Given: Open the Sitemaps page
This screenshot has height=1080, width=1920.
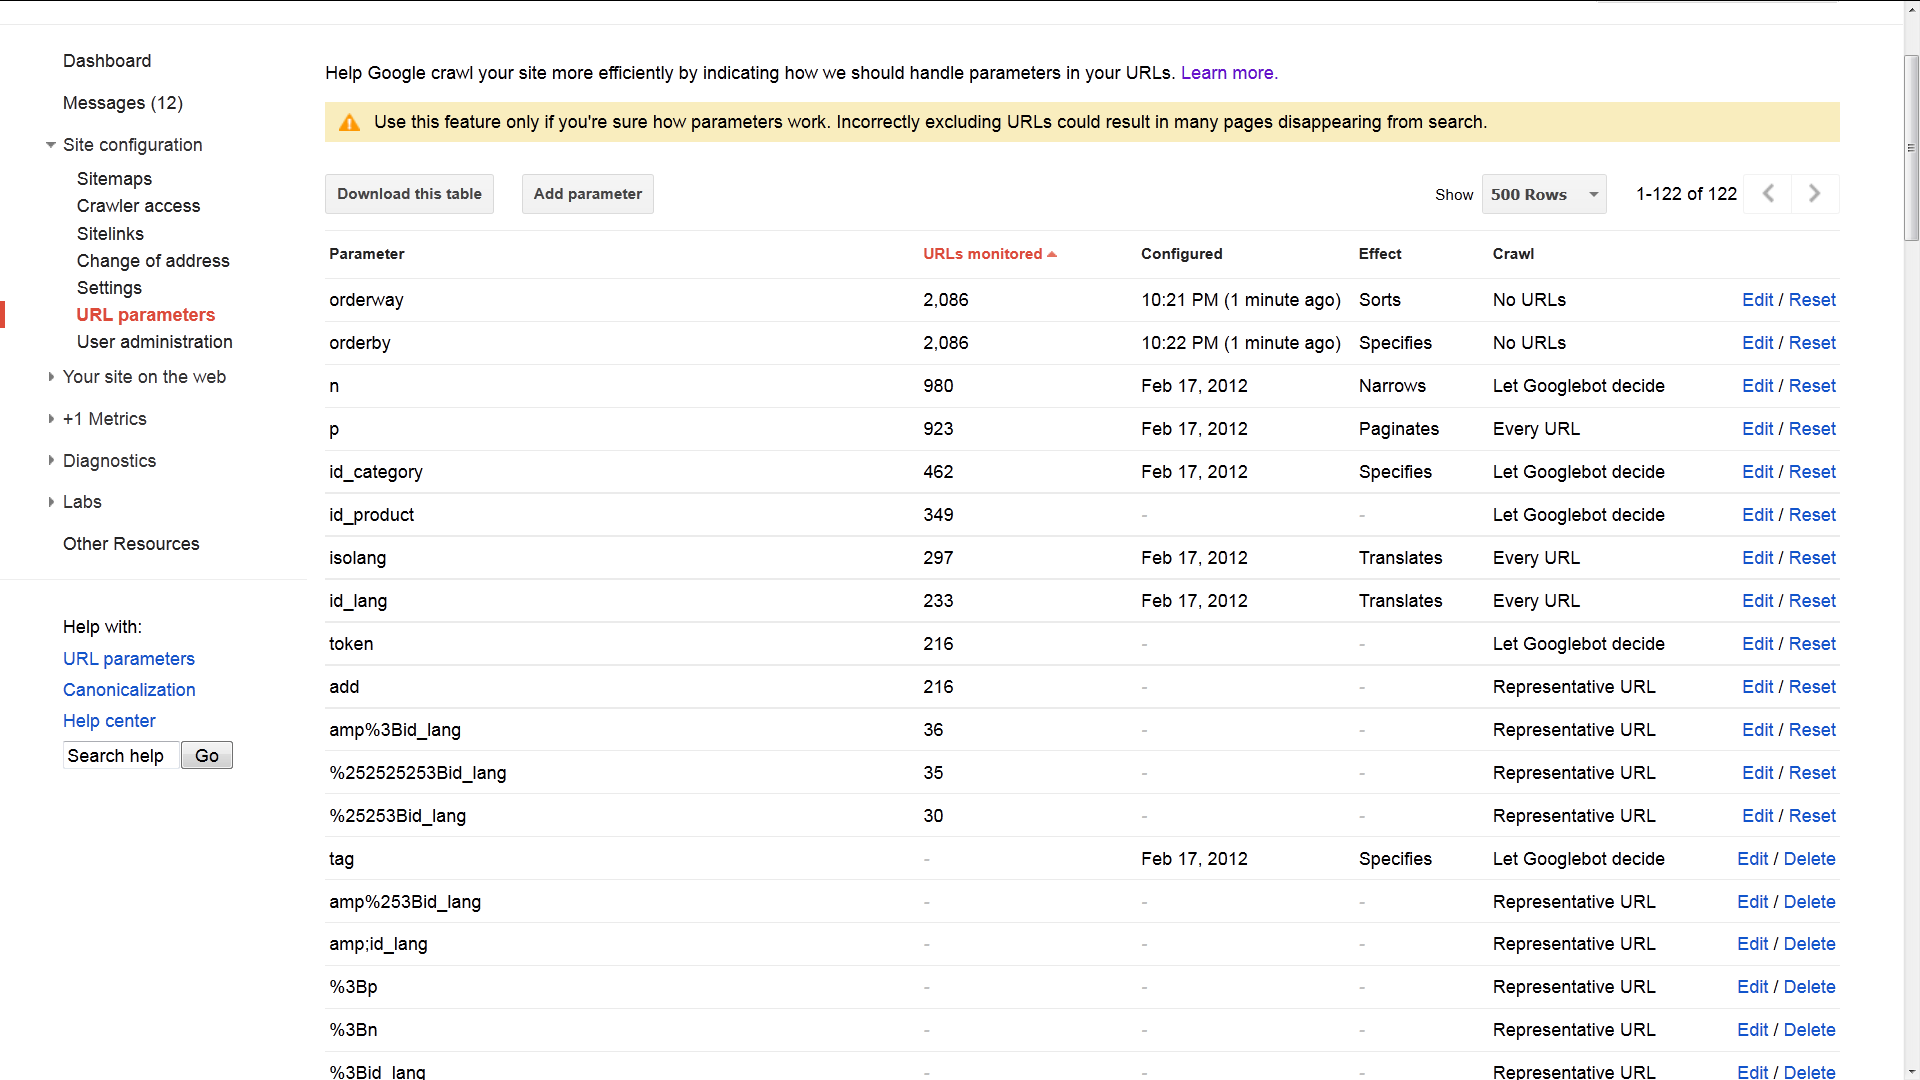Looking at the screenshot, I should [x=114, y=179].
